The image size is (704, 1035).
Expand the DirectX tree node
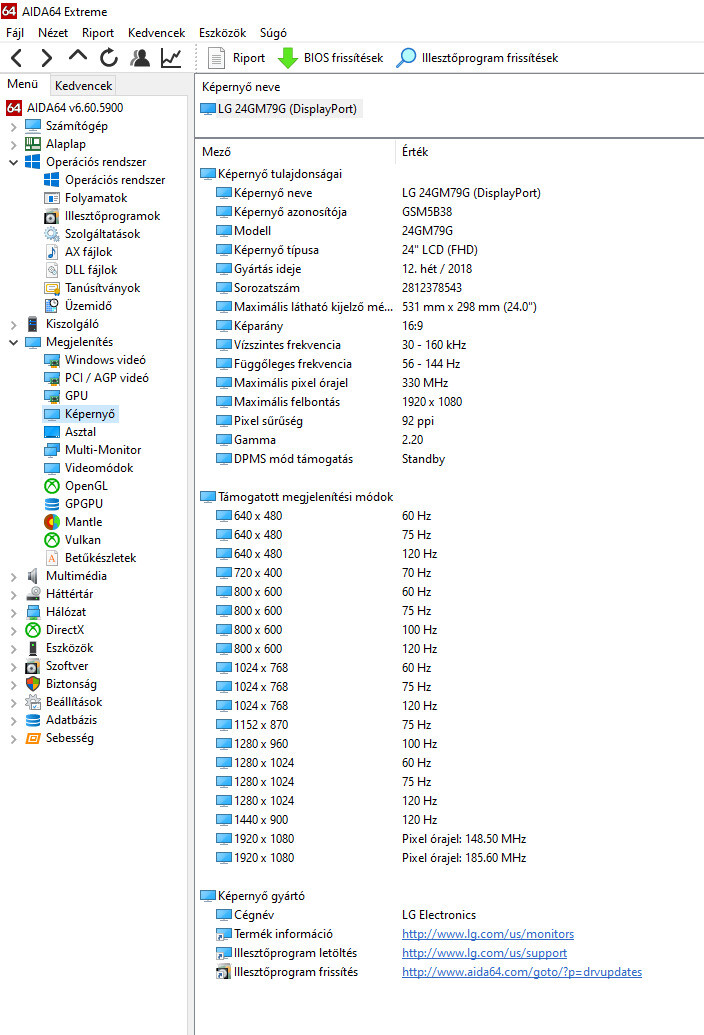[x=14, y=630]
